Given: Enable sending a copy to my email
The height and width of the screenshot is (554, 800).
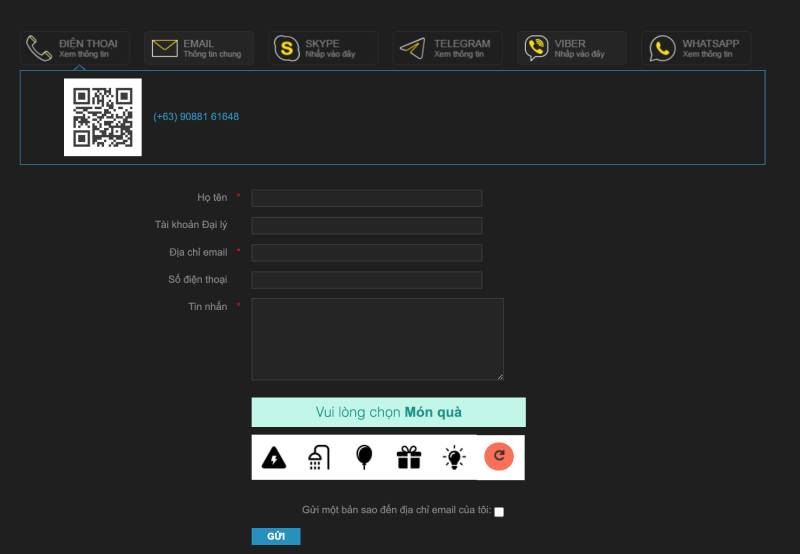Looking at the screenshot, I should click(499, 512).
